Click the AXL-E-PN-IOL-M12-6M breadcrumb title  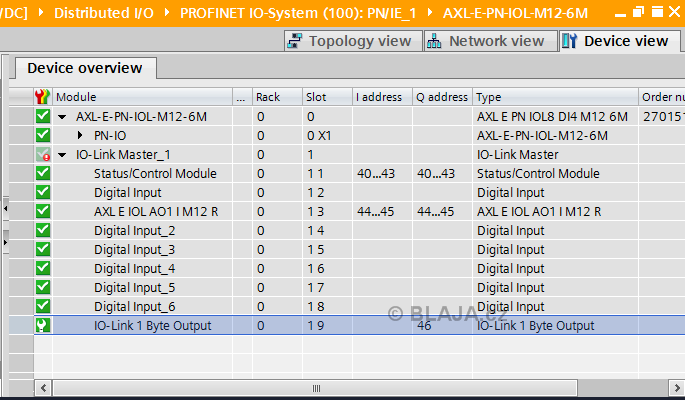pyautogui.click(x=515, y=13)
